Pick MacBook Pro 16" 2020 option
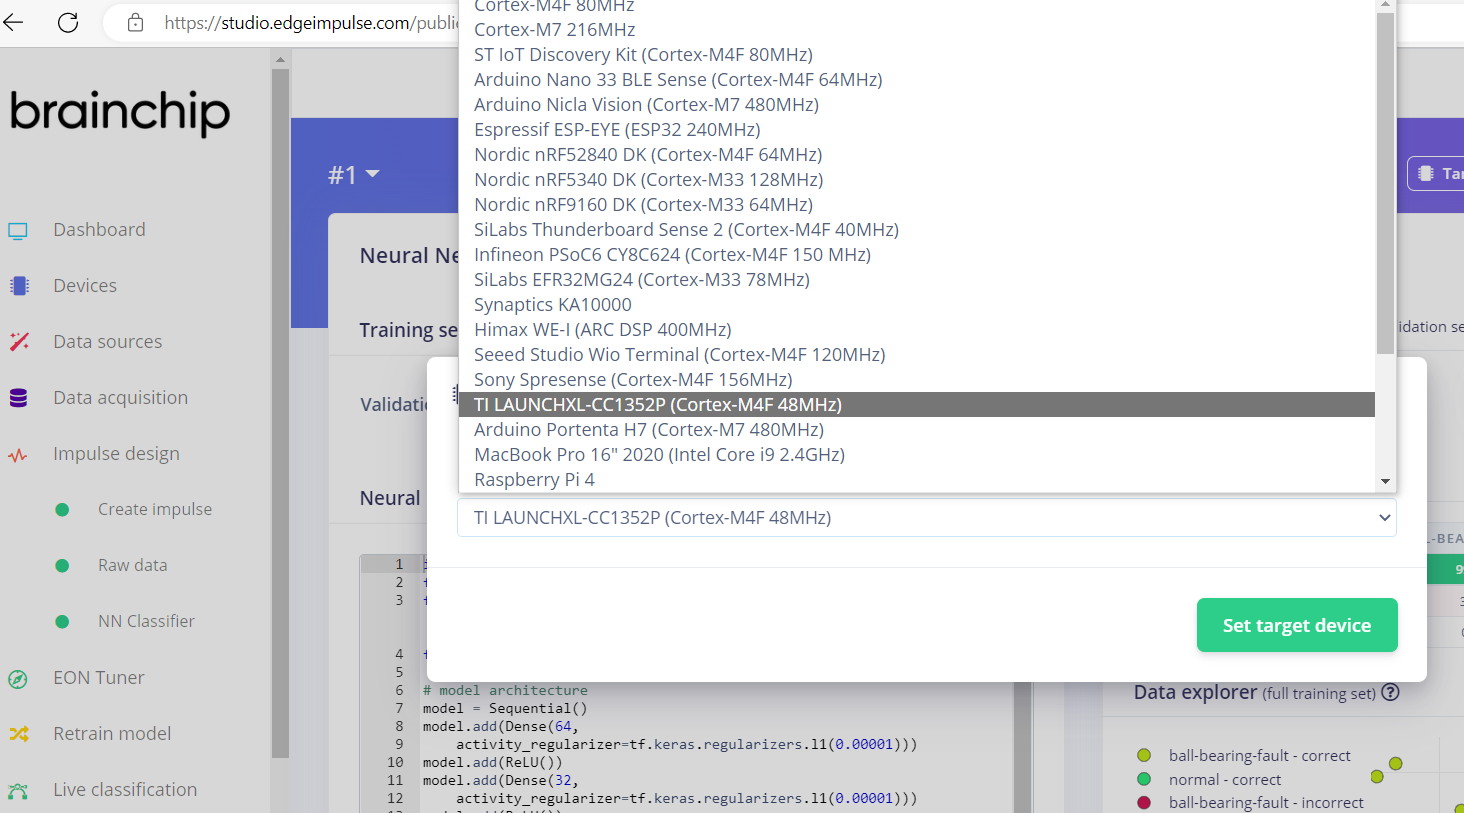Image resolution: width=1464 pixels, height=813 pixels. tap(917, 455)
